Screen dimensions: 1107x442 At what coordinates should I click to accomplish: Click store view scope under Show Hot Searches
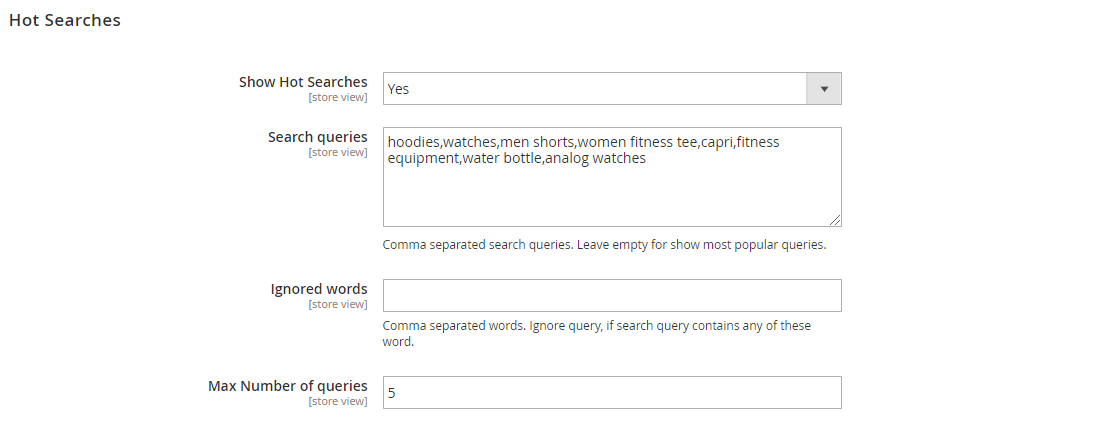click(x=337, y=97)
